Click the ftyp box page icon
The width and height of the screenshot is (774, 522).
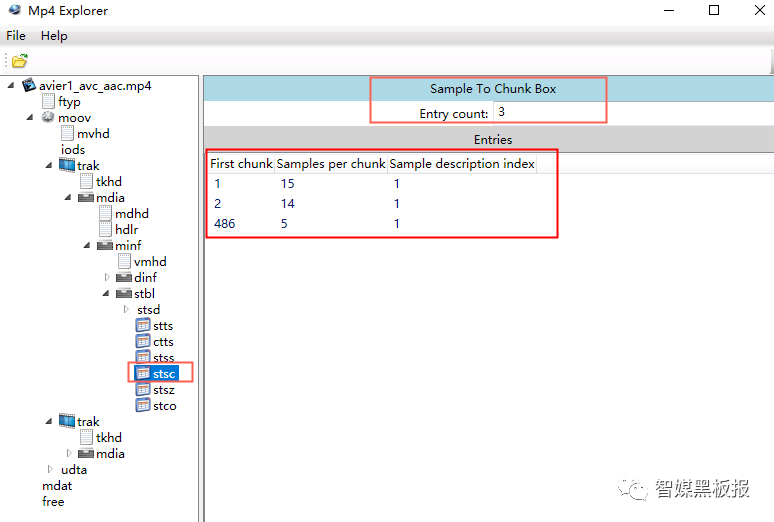(x=48, y=101)
